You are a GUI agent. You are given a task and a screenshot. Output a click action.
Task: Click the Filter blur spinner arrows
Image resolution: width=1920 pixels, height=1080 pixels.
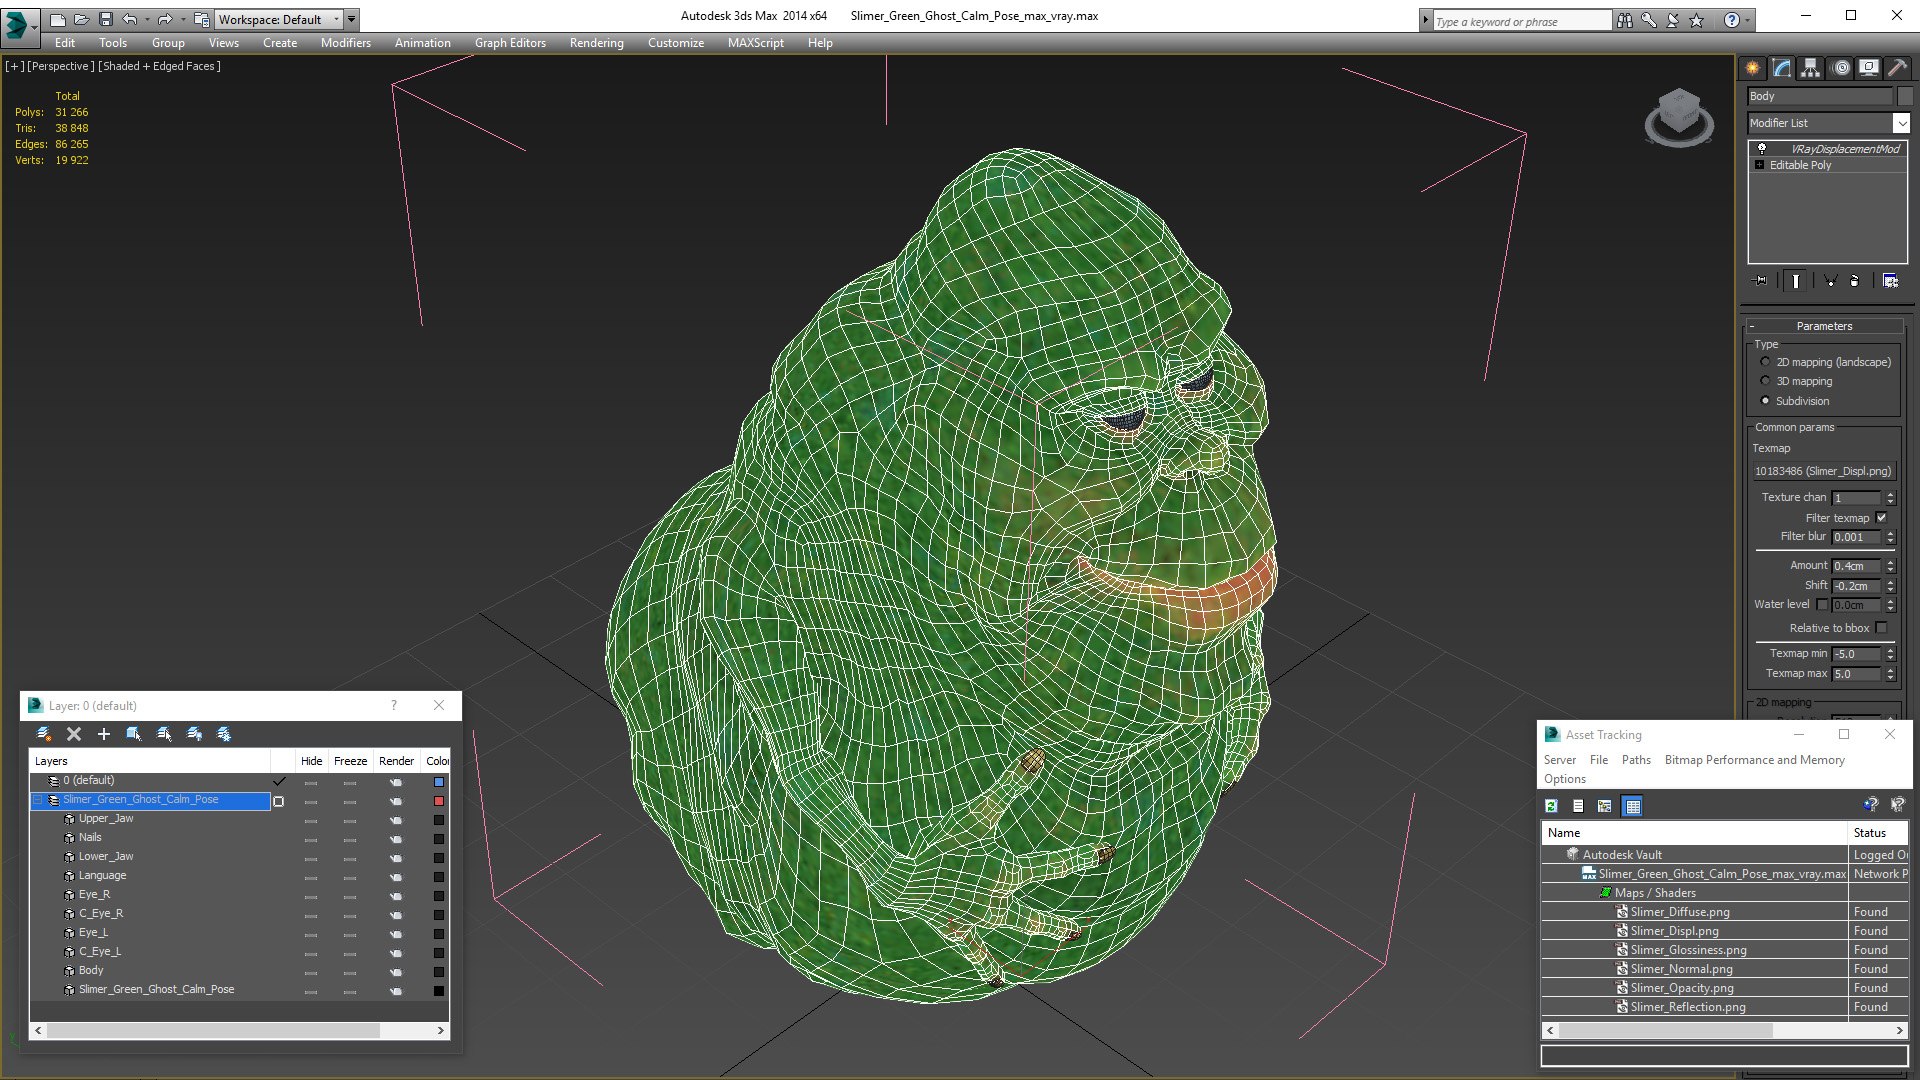(1890, 537)
